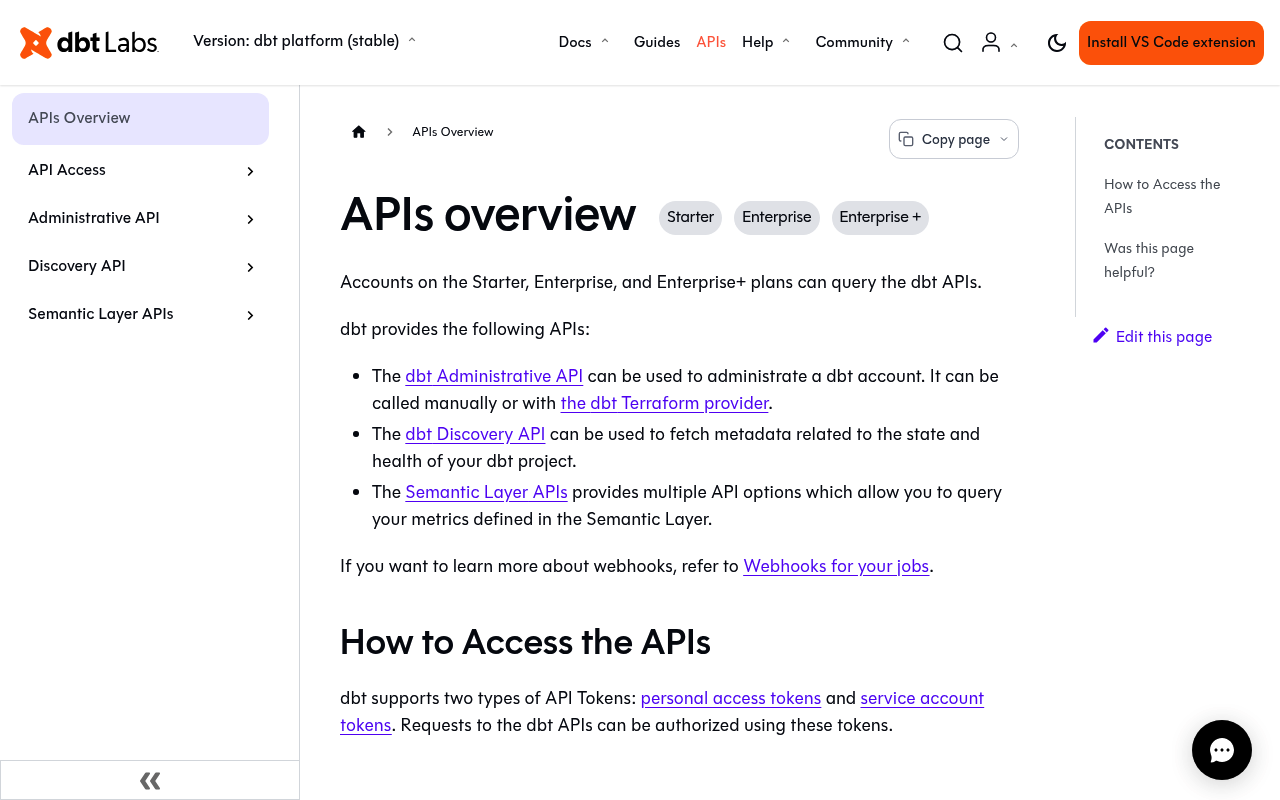The height and width of the screenshot is (800, 1280).
Task: Click the Enterprise + plan badge
Action: tap(880, 218)
